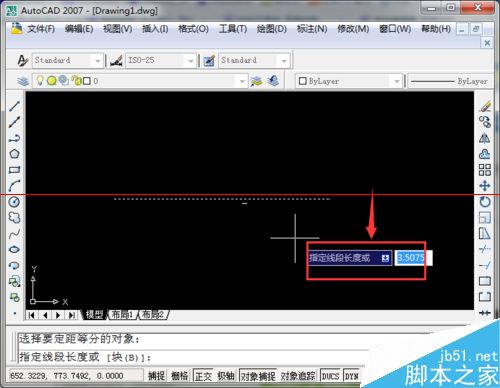Select the Mirror tool
This screenshot has width=500, height=388.
pos(485,138)
